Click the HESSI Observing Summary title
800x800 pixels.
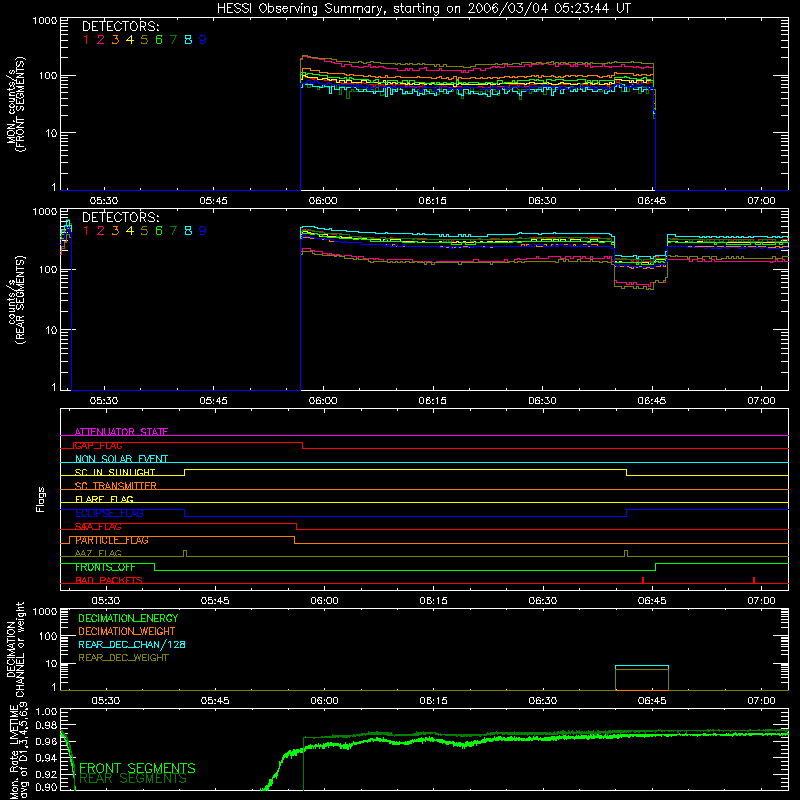pyautogui.click(x=423, y=9)
